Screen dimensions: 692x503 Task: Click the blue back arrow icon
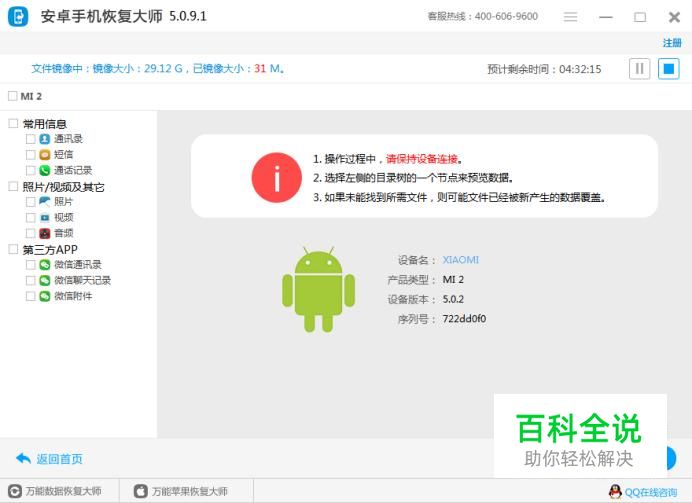23,458
